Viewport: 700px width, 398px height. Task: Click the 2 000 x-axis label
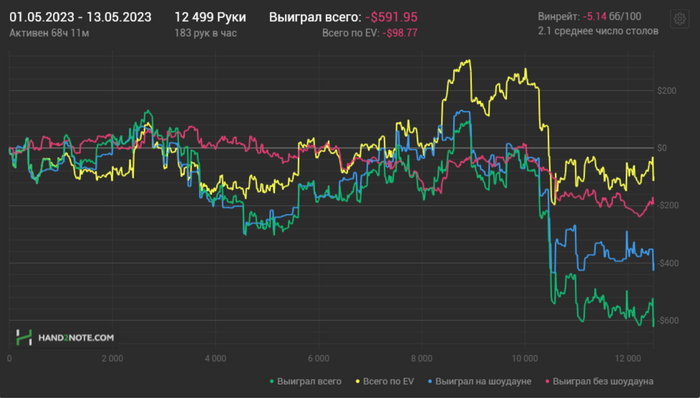pyautogui.click(x=112, y=358)
